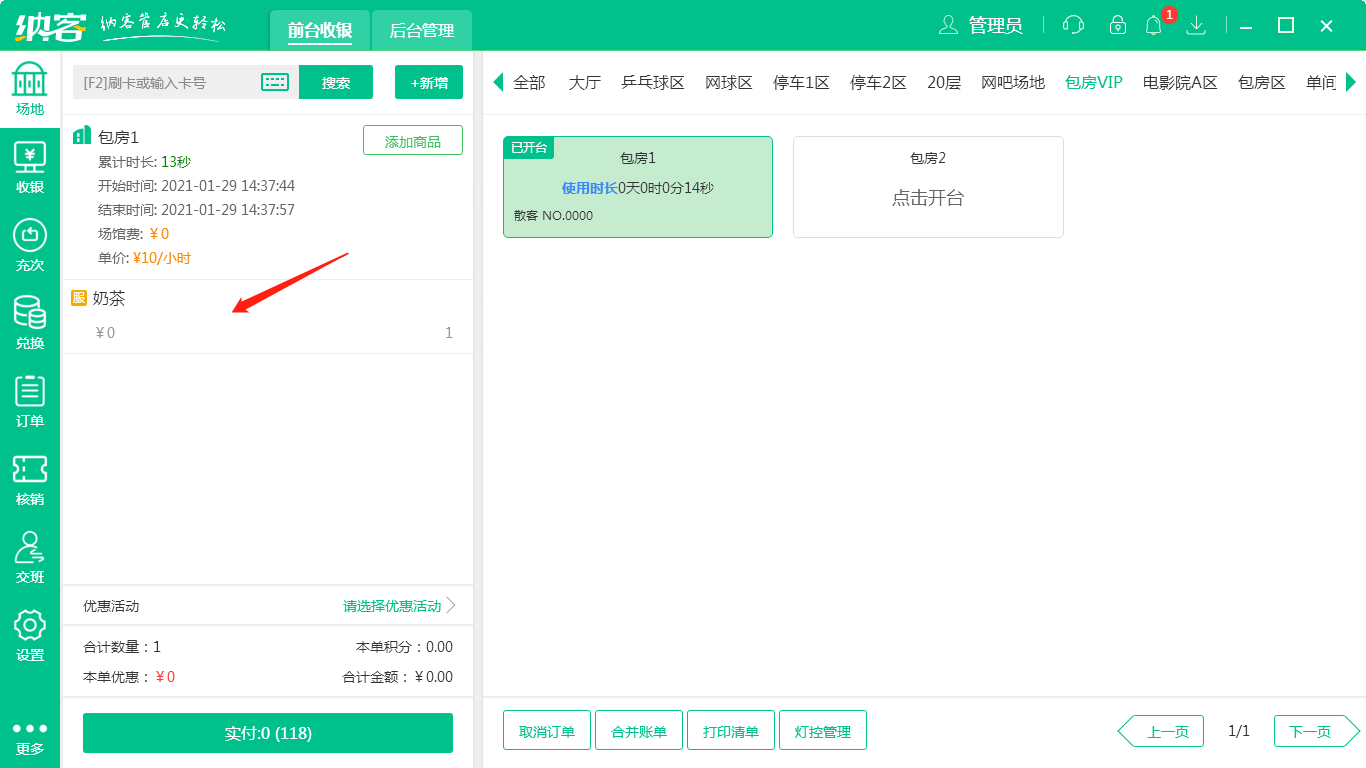Screen dimensions: 1366x768
Task: Click 包房2 card to open table
Action: pyautogui.click(x=927, y=187)
